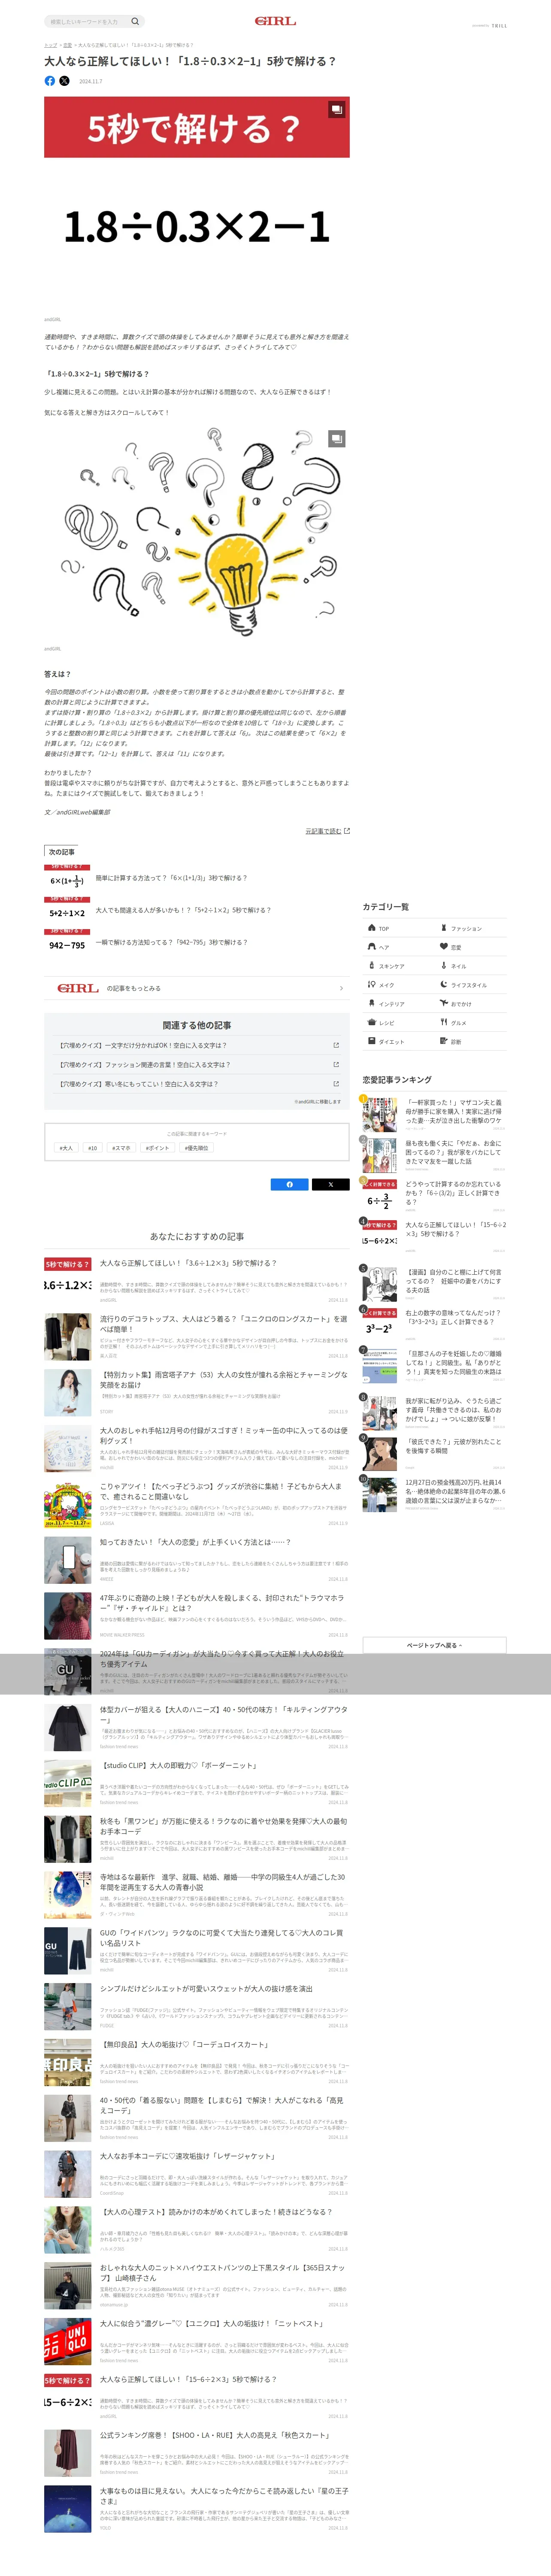The height and width of the screenshot is (2576, 551).
Task: Select the #ポイント keyword tag
Action: coord(157,1148)
